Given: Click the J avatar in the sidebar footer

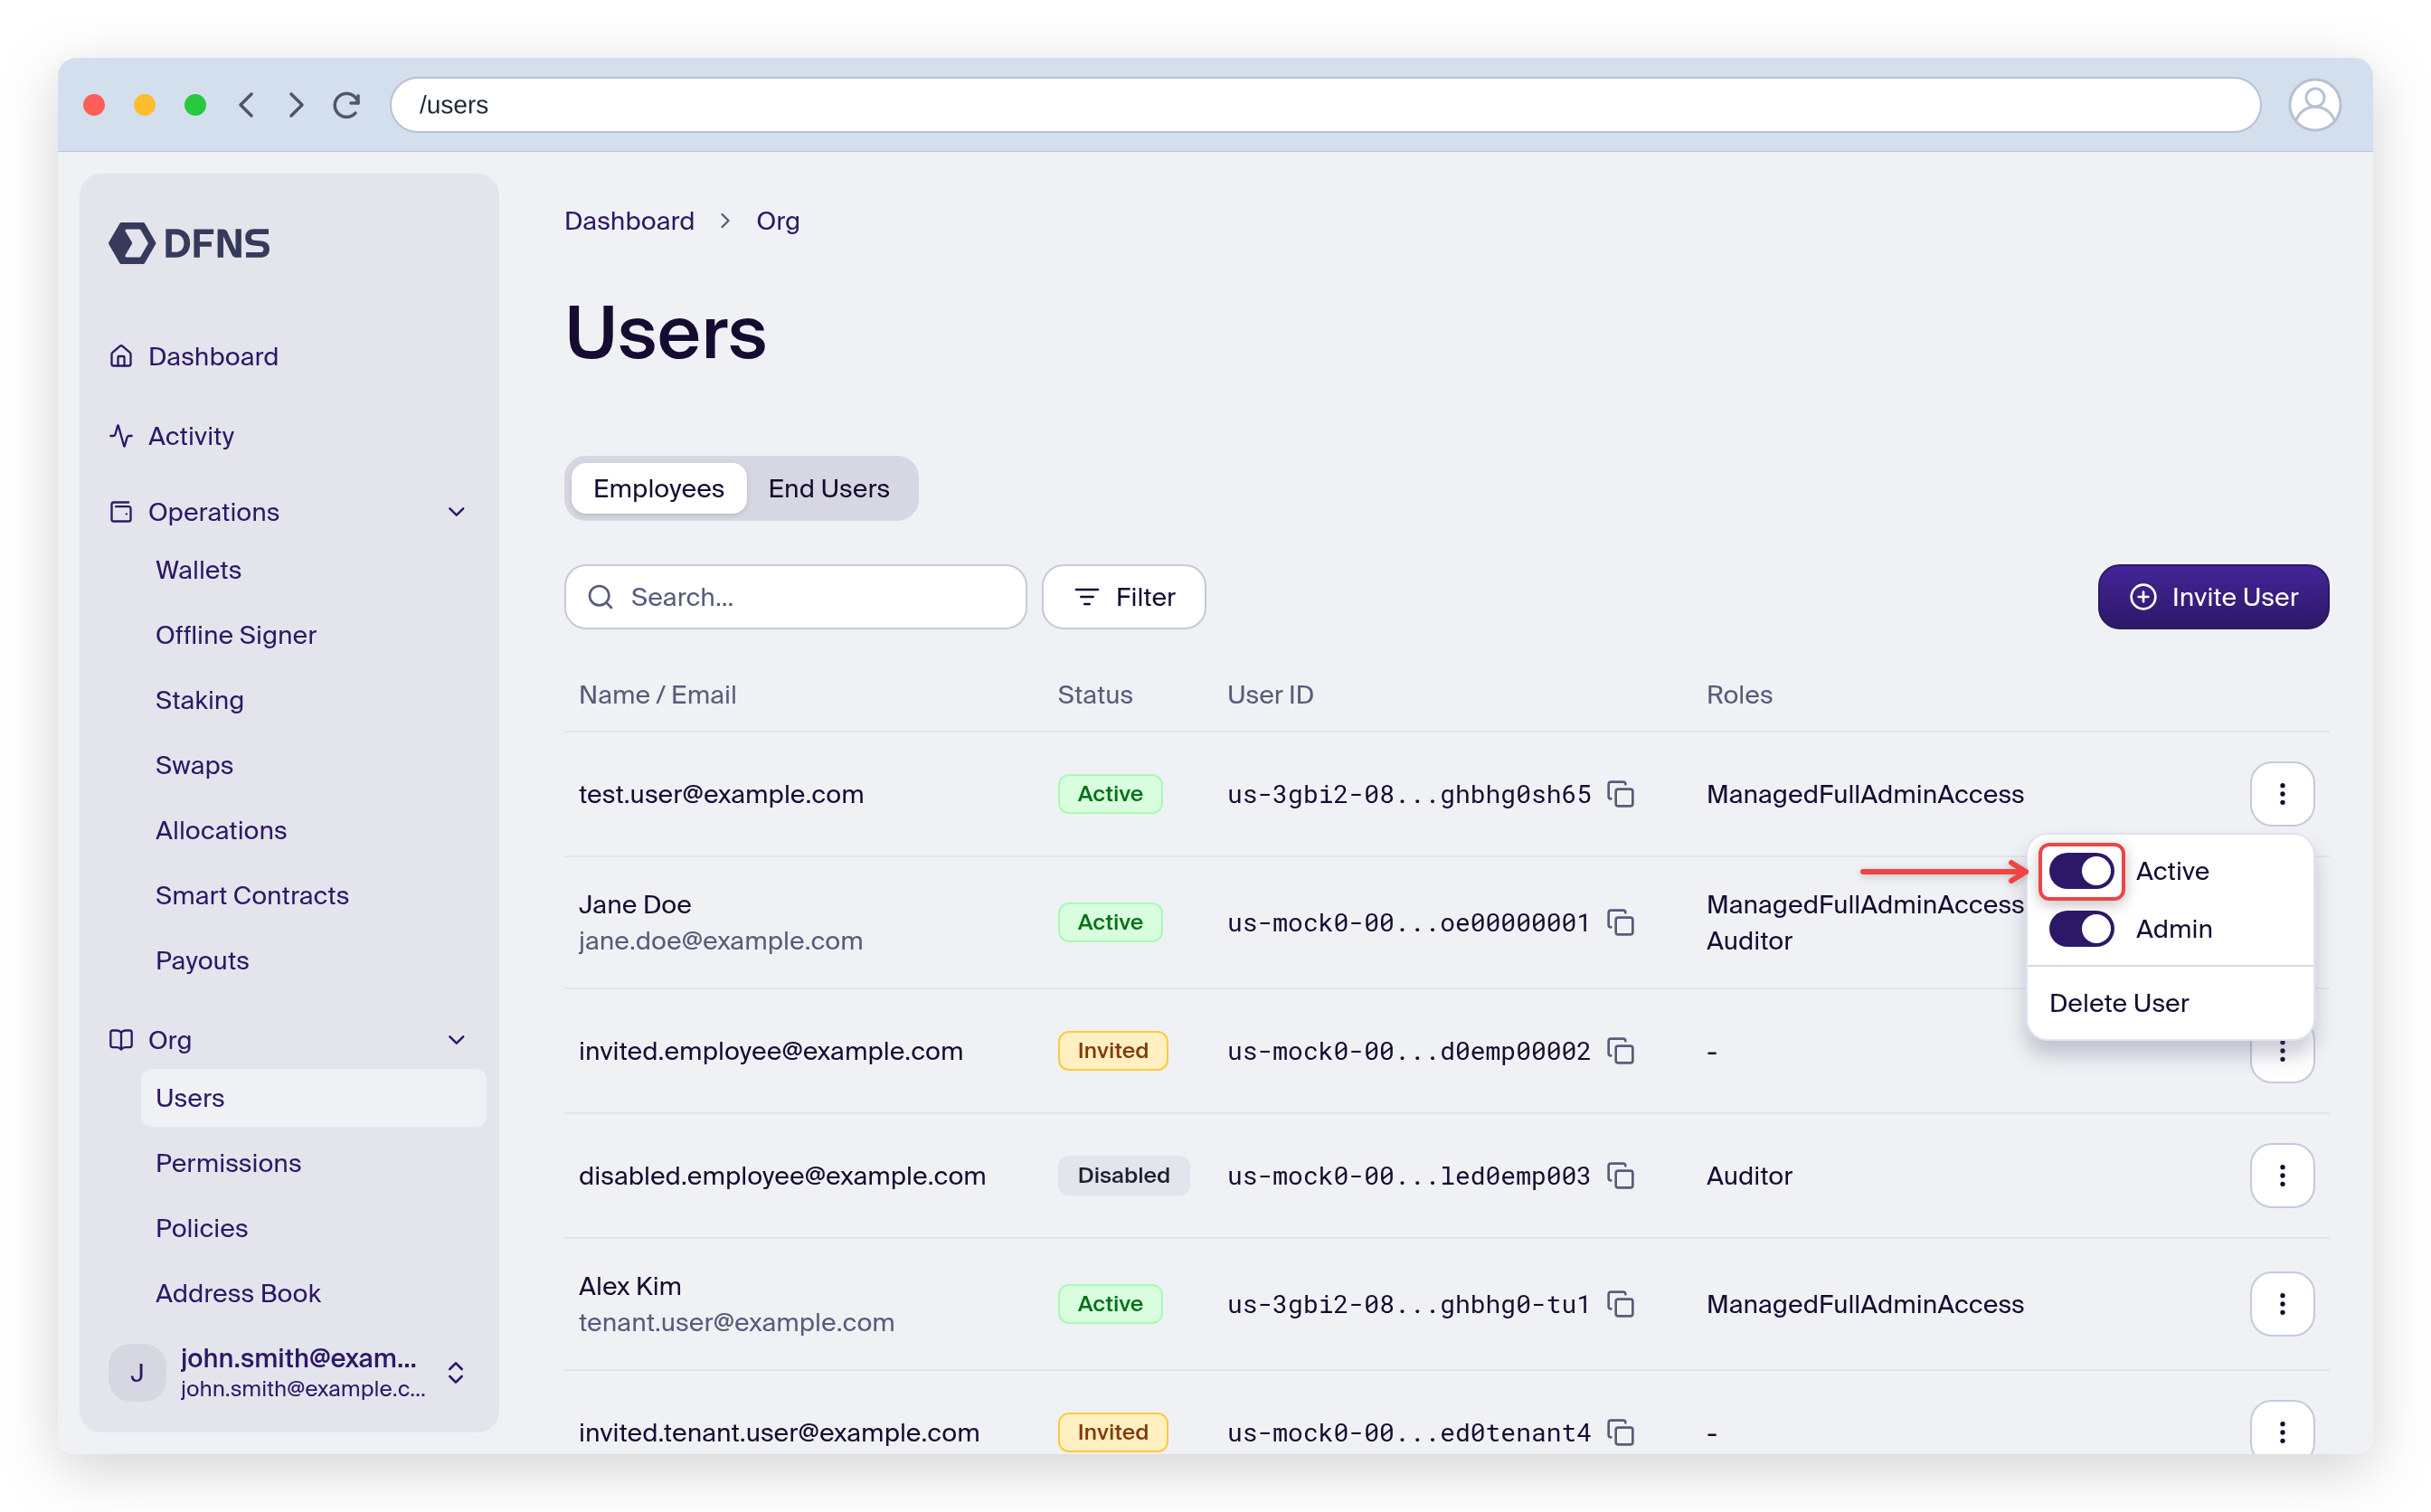Looking at the screenshot, I should pos(137,1373).
